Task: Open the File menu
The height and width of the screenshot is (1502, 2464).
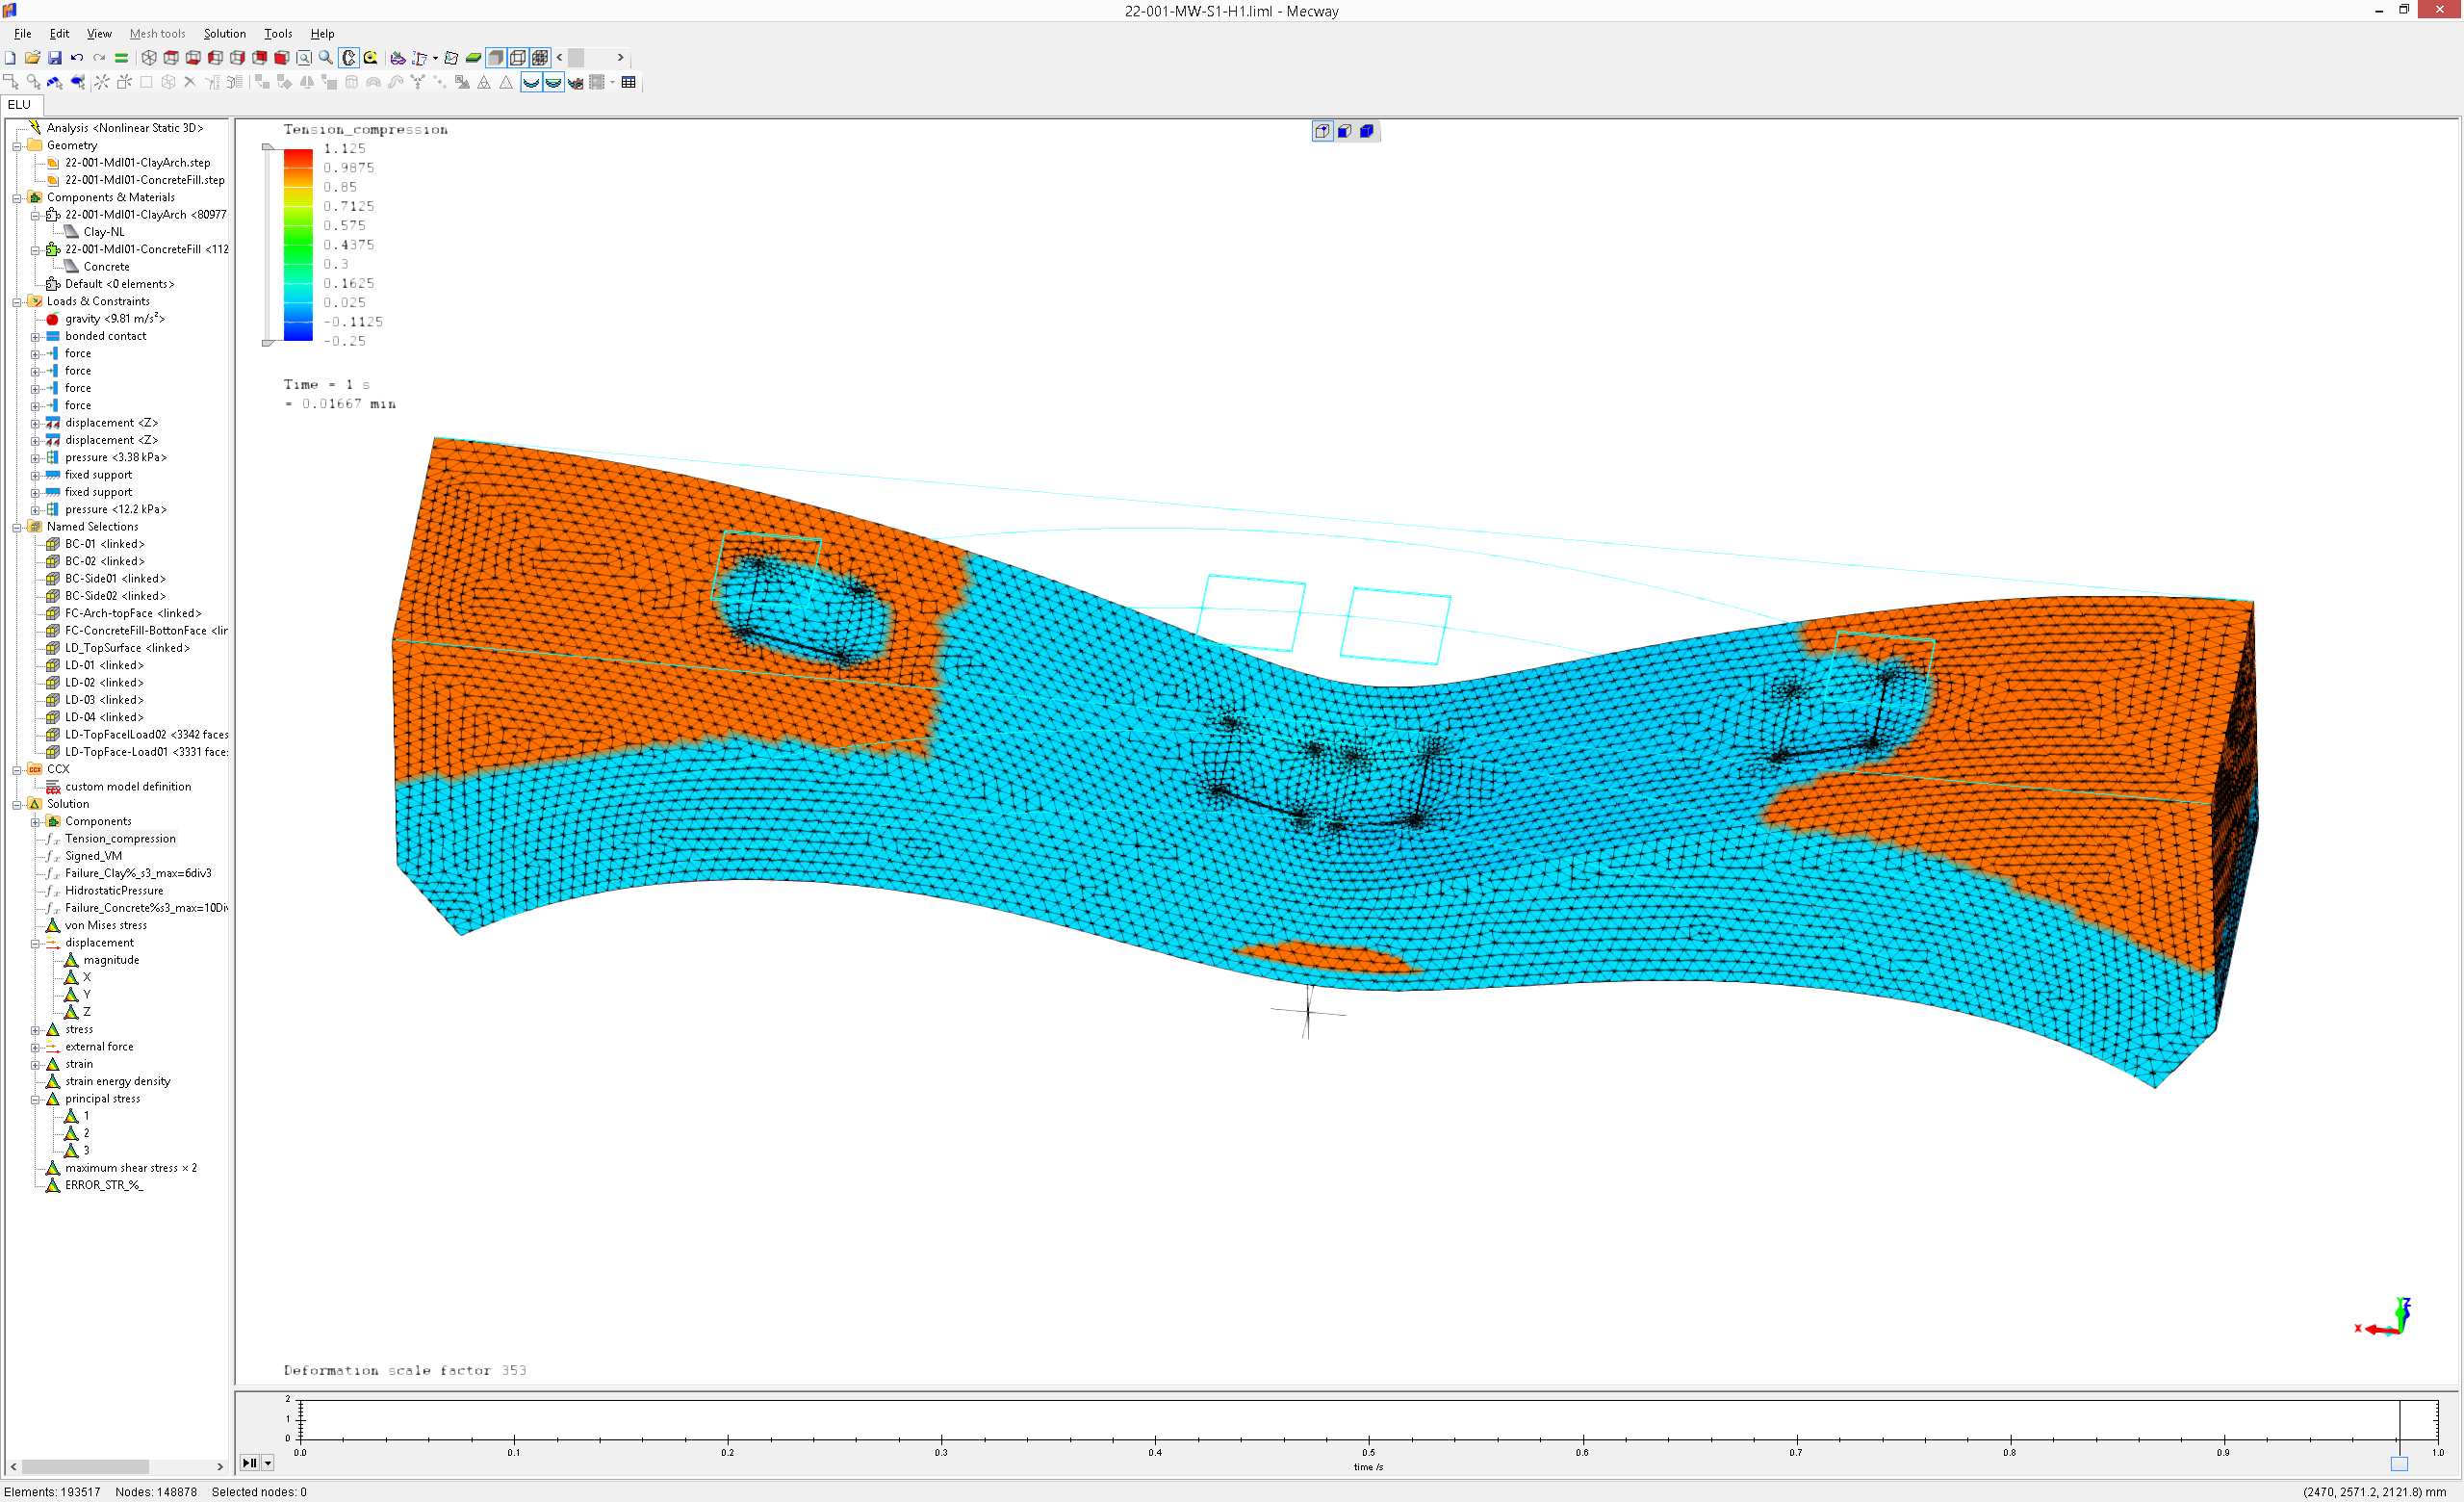Action: tap(22, 34)
